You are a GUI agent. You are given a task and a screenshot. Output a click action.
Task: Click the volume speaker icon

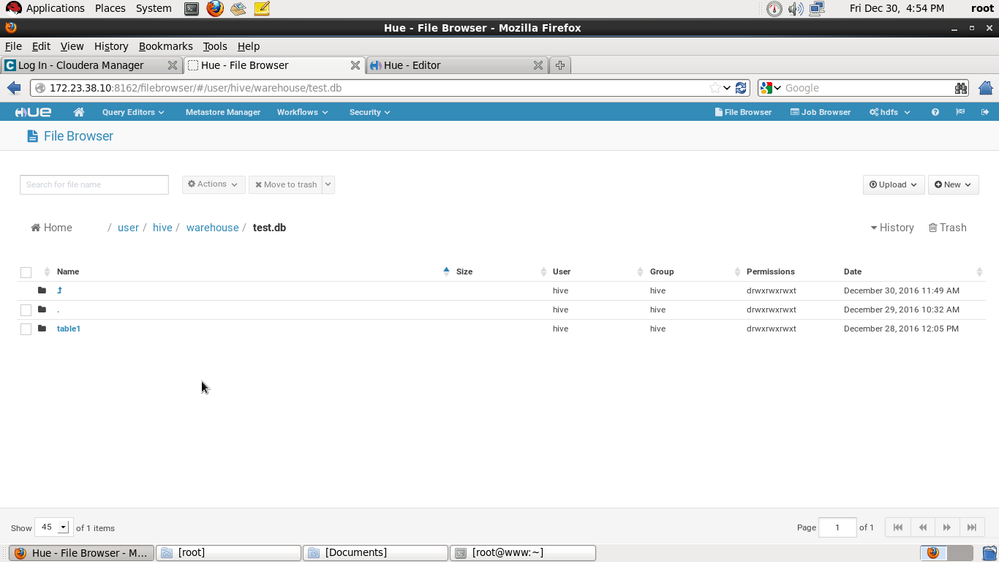(795, 8)
